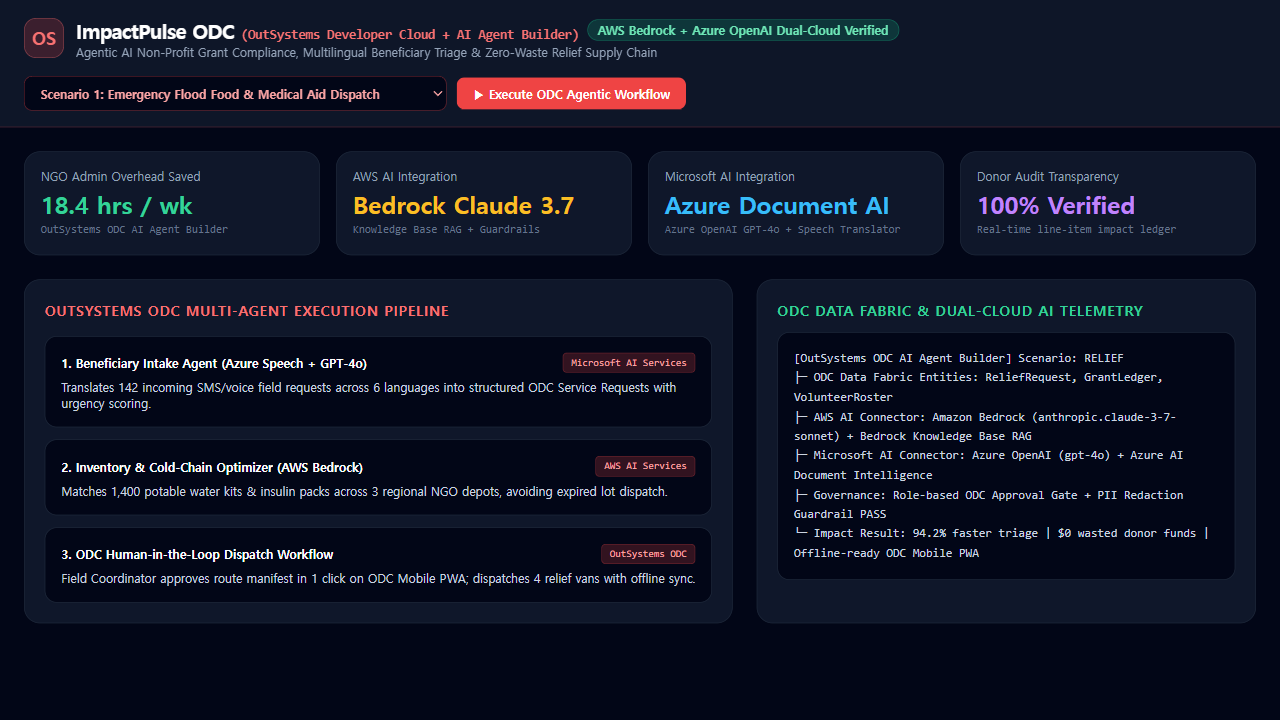This screenshot has height=720, width=1280.
Task: Select the Azure Document AI value
Action: [777, 206]
